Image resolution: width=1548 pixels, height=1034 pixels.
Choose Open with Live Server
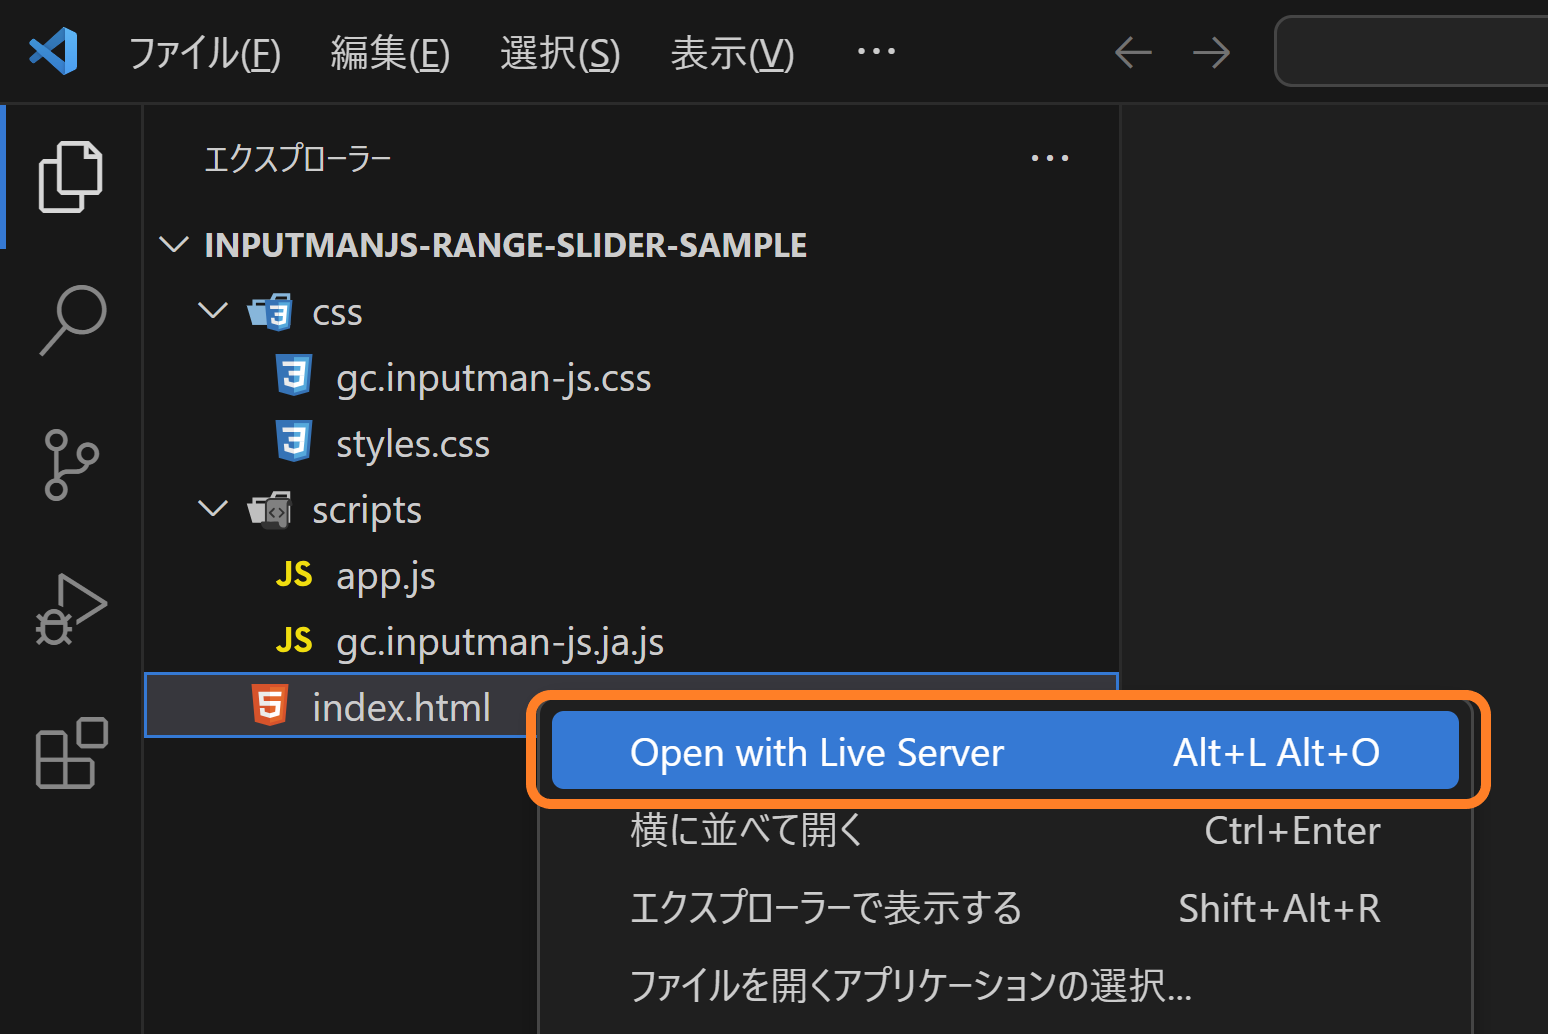coord(1005,751)
